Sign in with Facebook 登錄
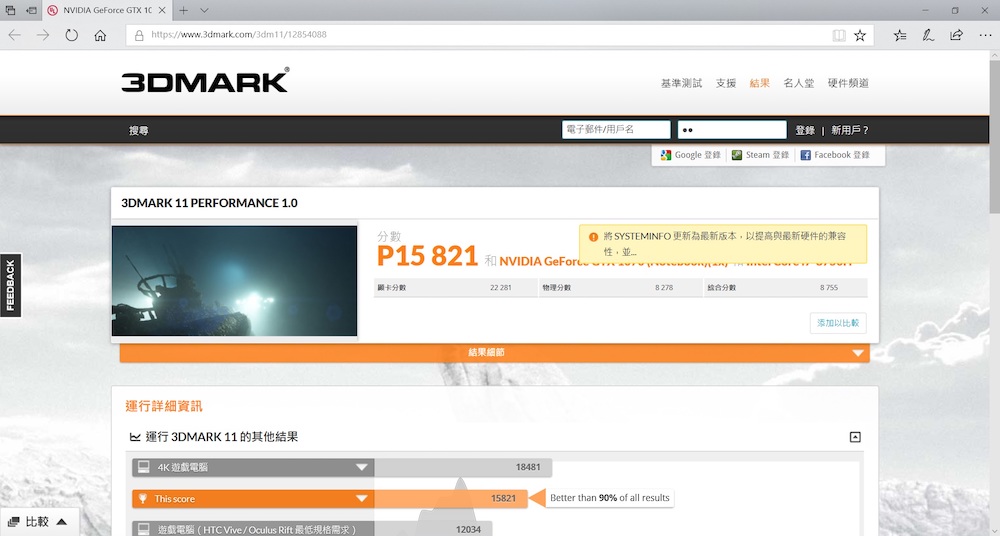The width and height of the screenshot is (1000, 536). click(835, 155)
